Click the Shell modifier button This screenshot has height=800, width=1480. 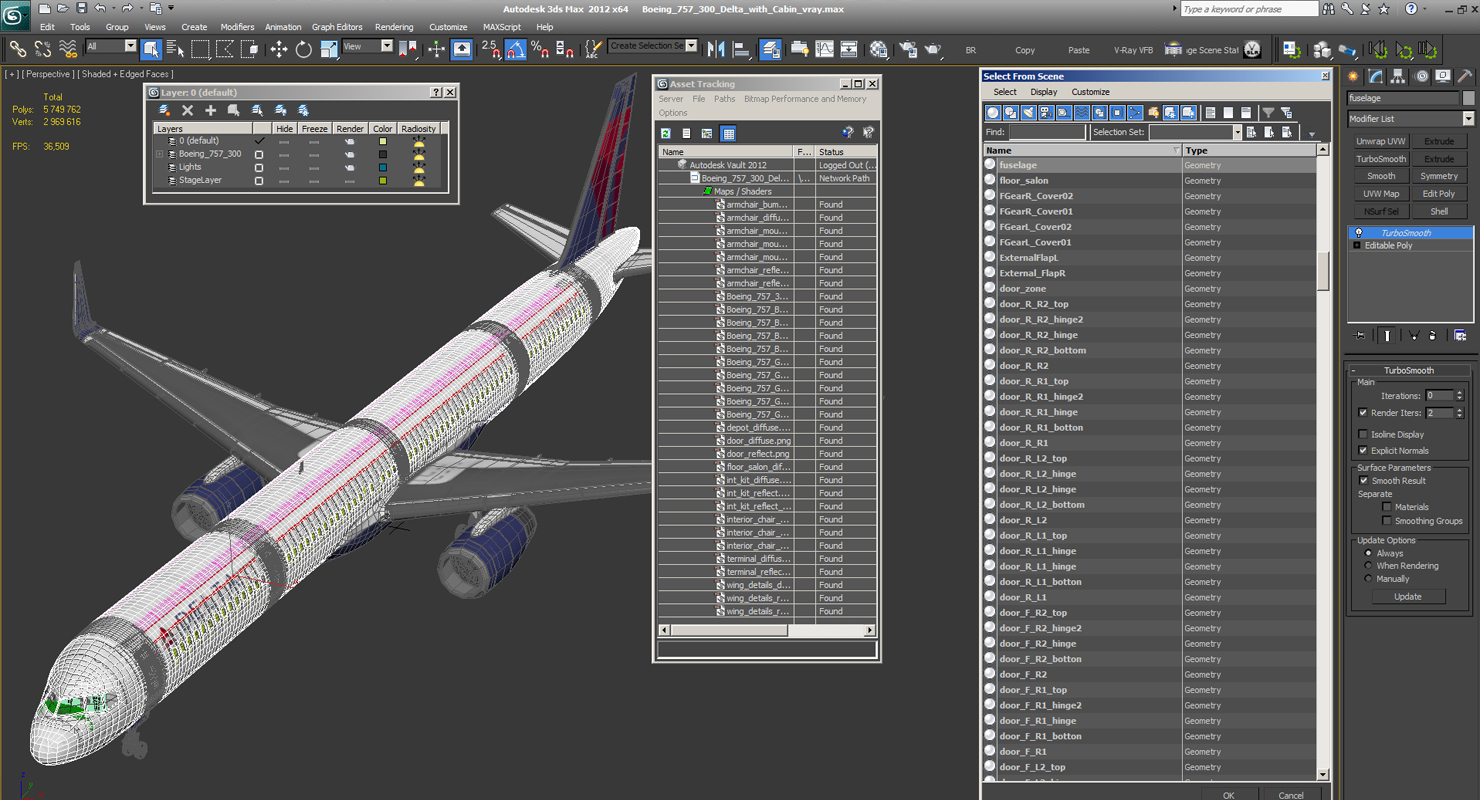[x=1439, y=211]
